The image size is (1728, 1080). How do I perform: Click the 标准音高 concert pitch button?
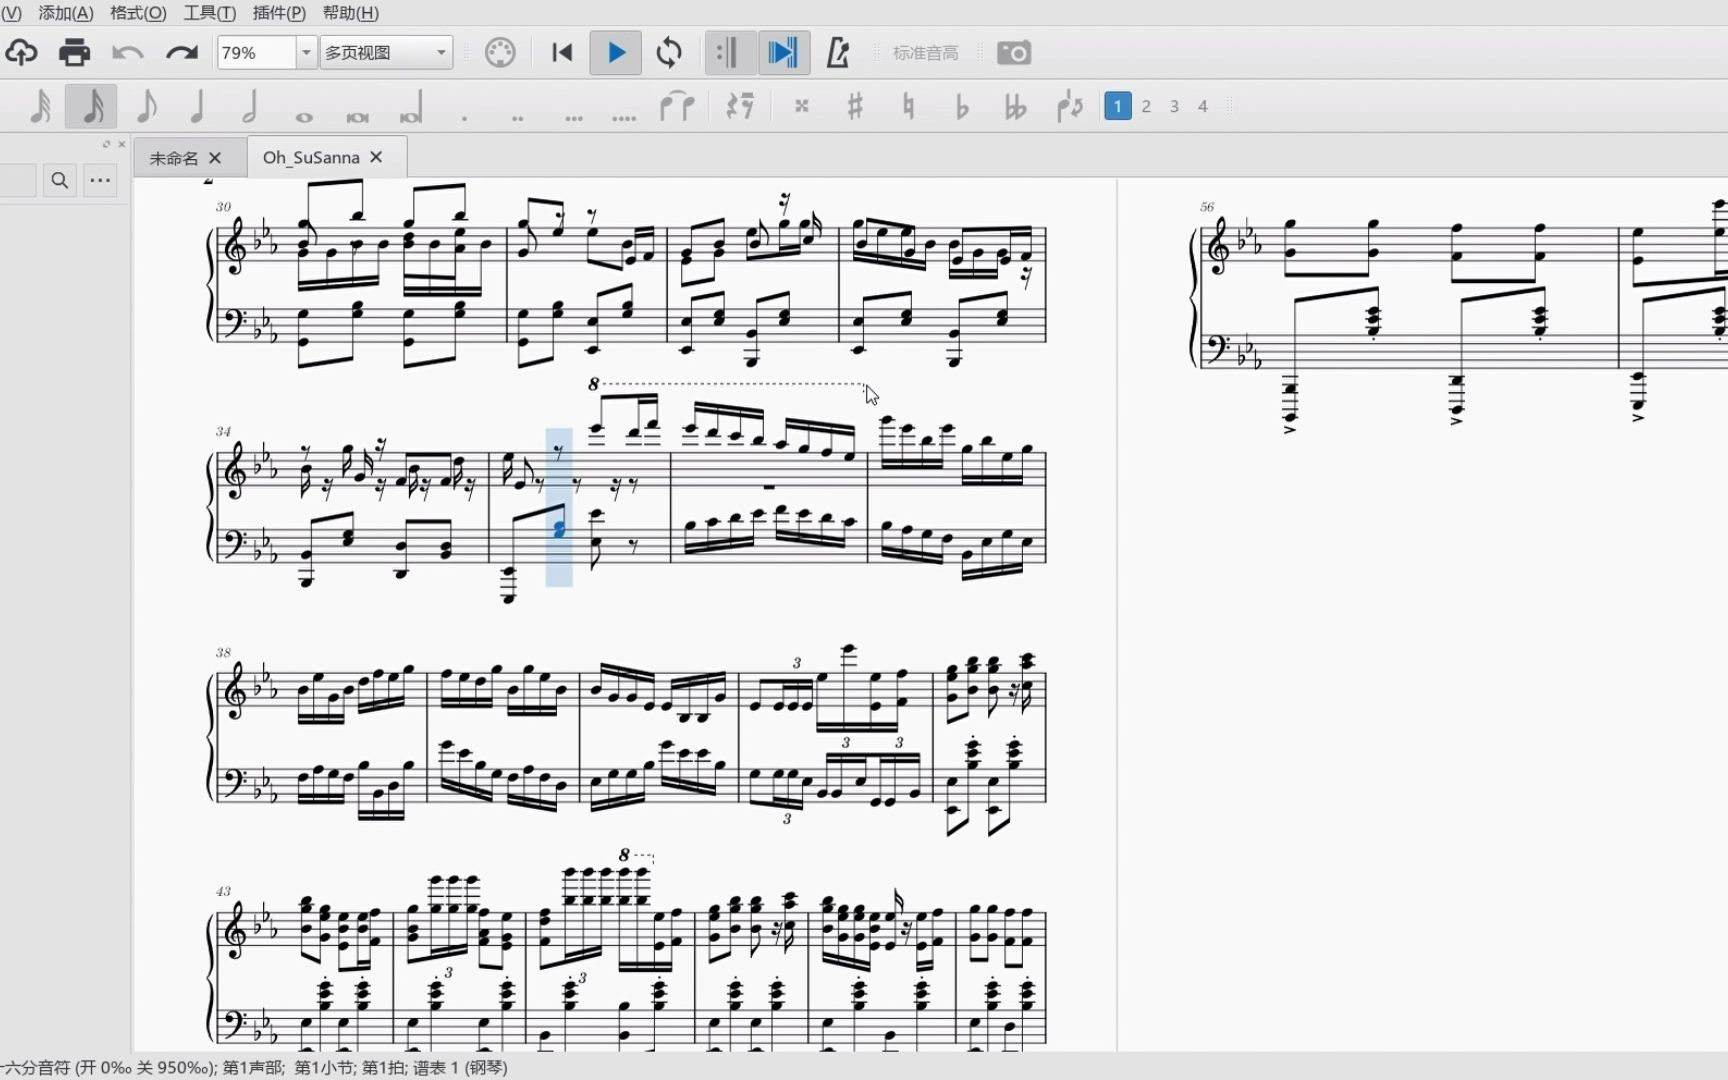[x=926, y=53]
